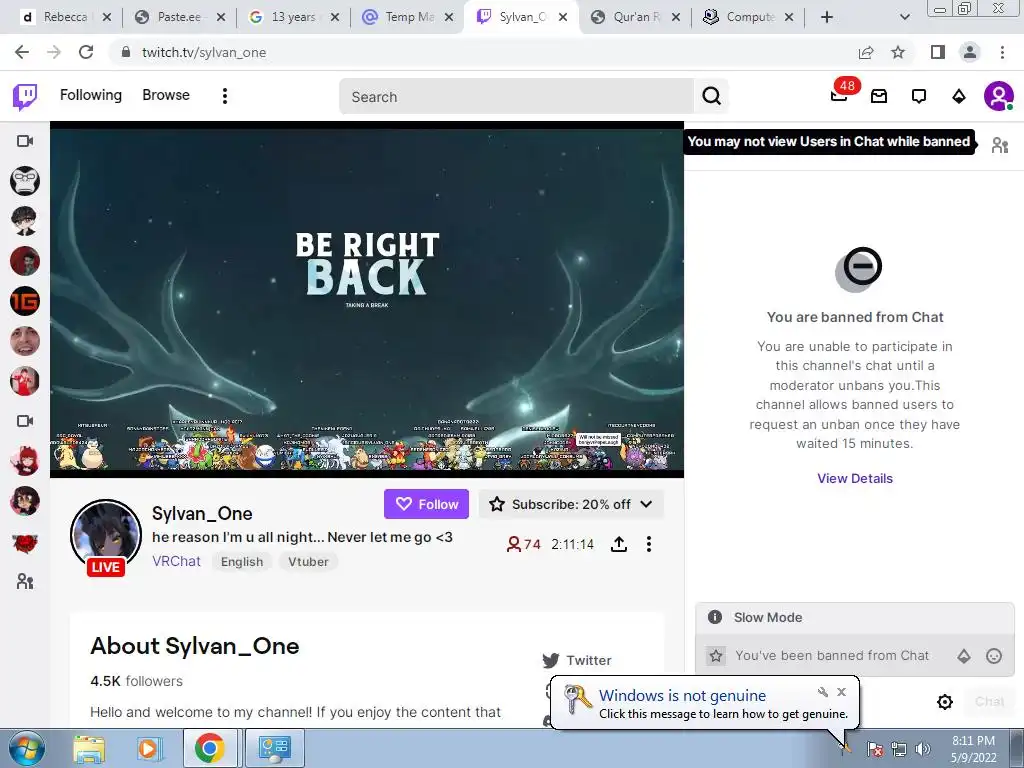Click the Bits icon in chat input

click(964, 656)
